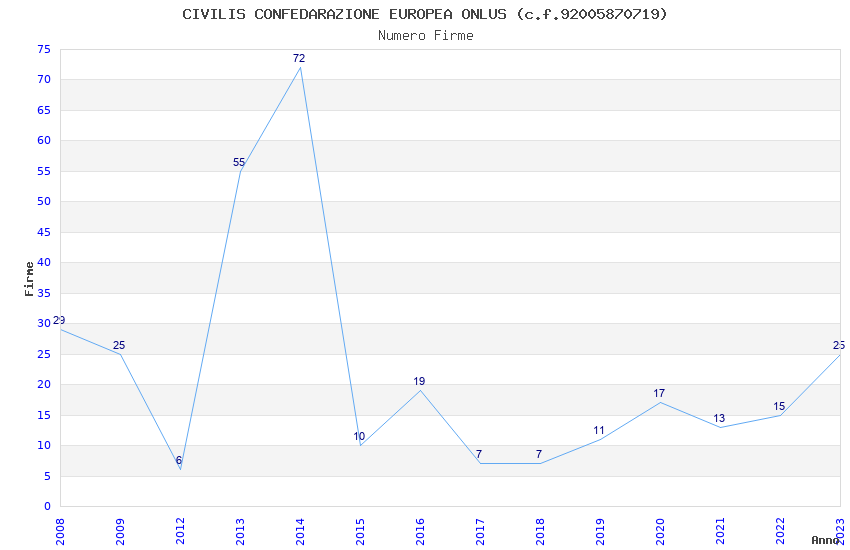850x550 pixels.
Task: Click the x-axis year label 2013
Action: [x=240, y=531]
